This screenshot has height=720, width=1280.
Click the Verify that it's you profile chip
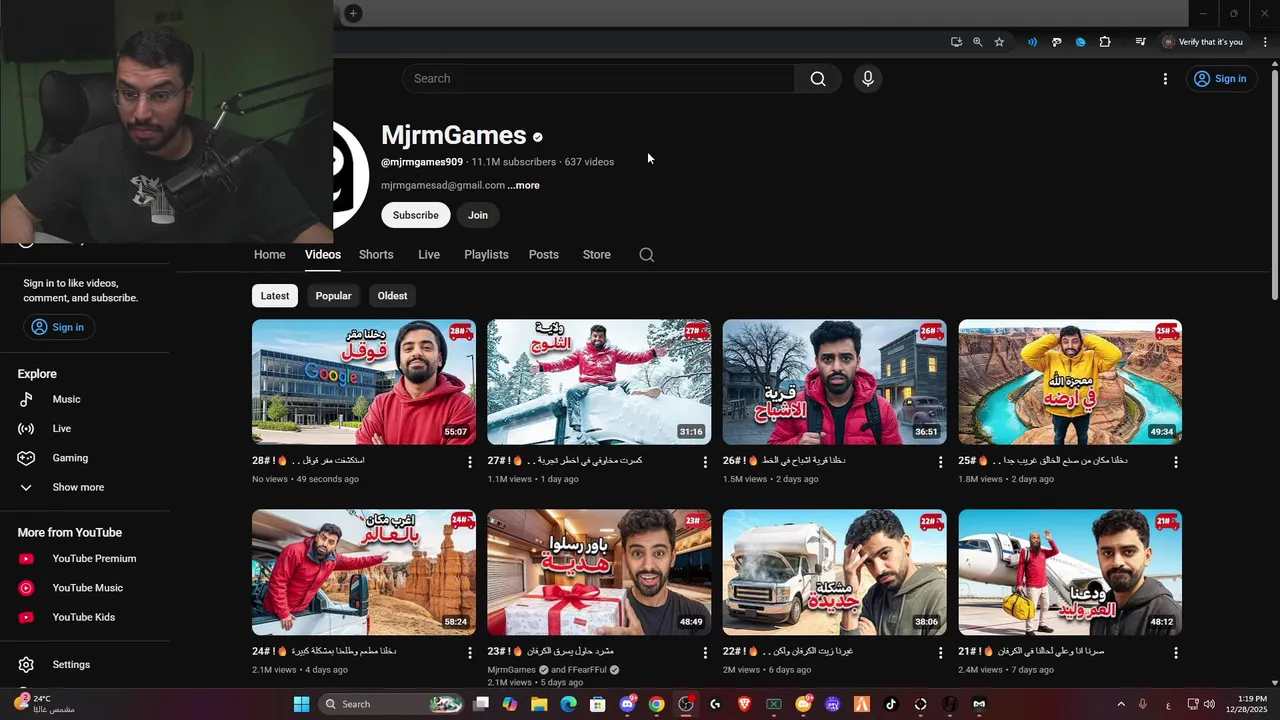click(1203, 42)
